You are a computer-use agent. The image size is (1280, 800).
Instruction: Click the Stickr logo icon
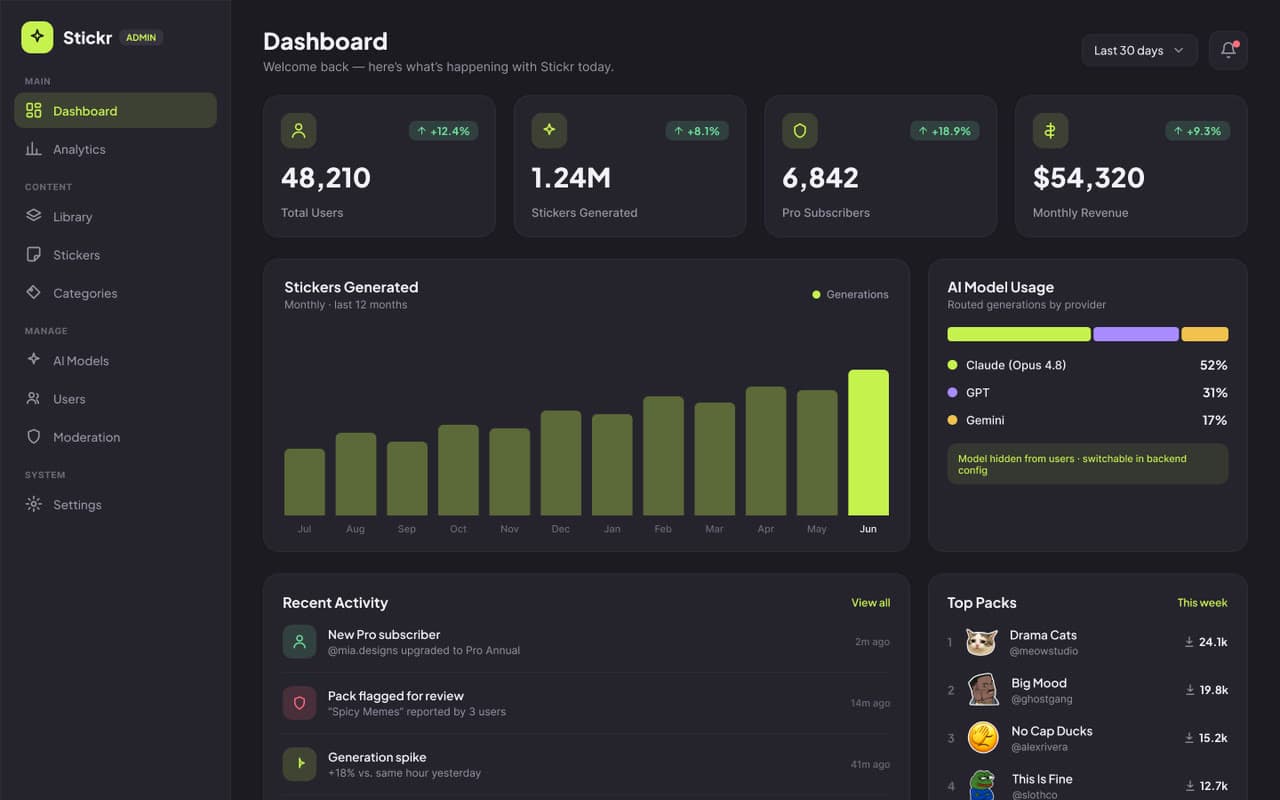click(37, 37)
